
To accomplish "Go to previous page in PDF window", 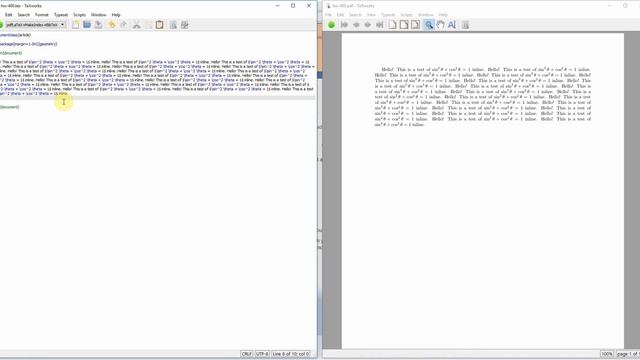I will click(356, 25).
